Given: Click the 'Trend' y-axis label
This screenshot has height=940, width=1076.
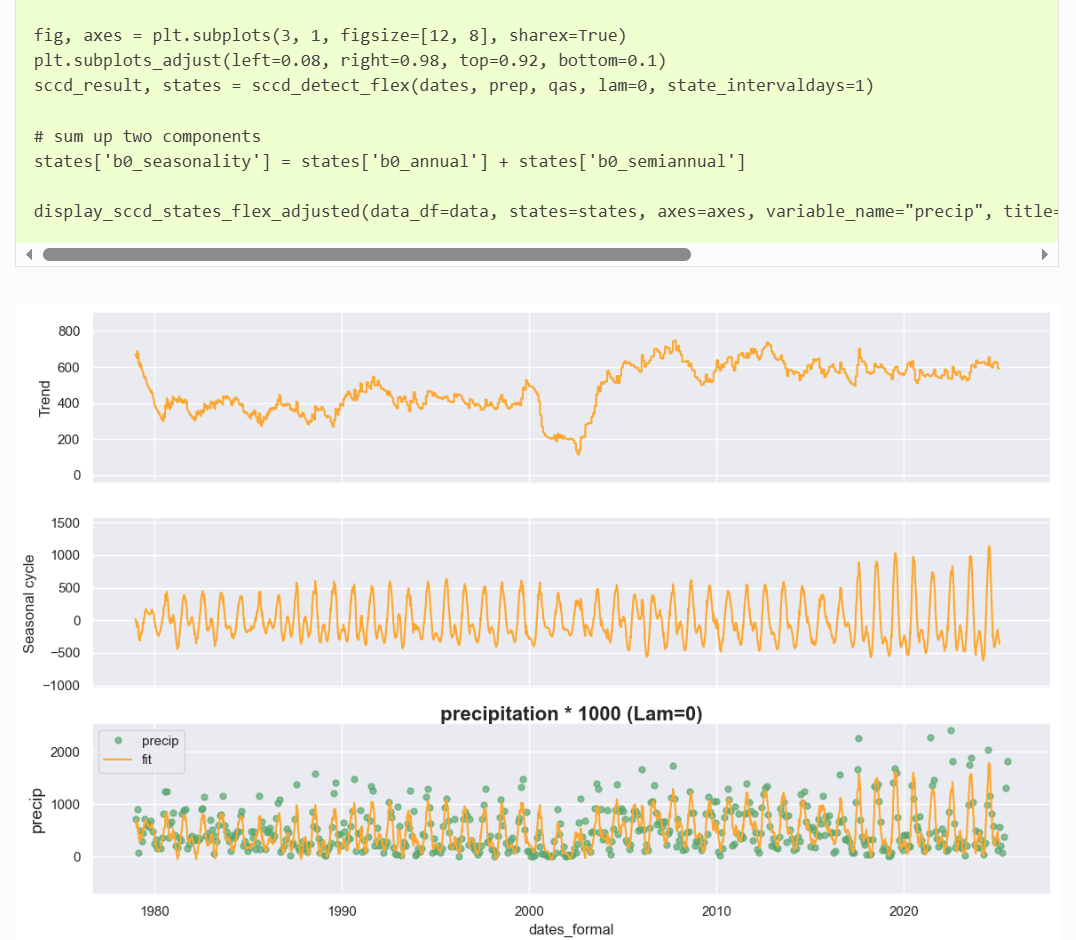Looking at the screenshot, I should point(45,399).
